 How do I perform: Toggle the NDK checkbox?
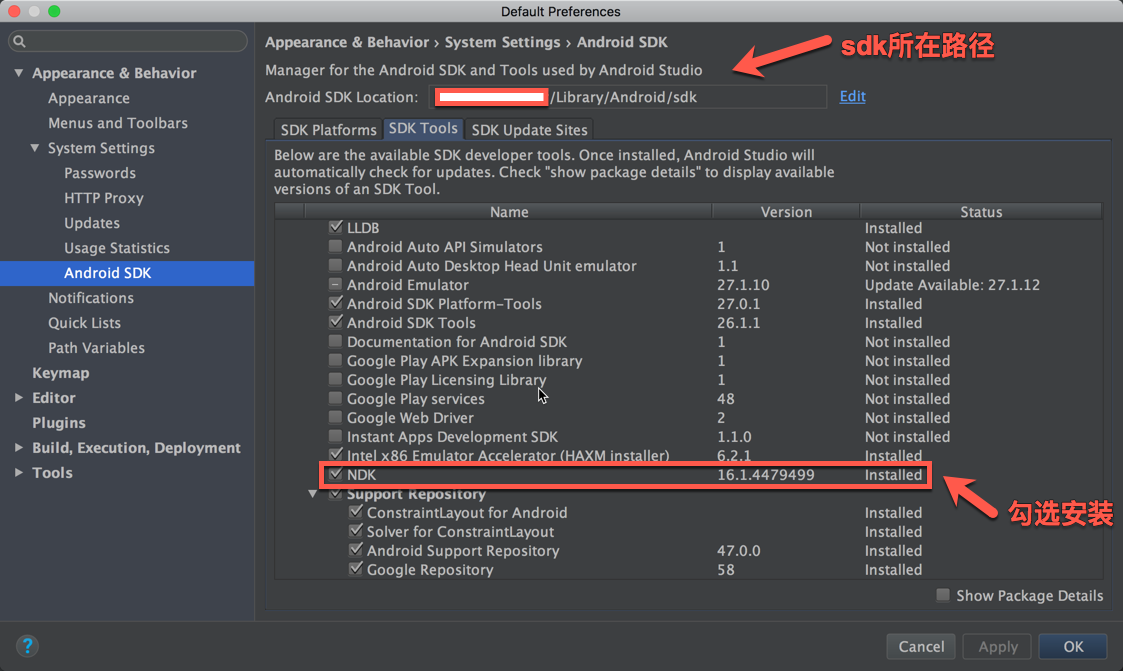[335, 474]
